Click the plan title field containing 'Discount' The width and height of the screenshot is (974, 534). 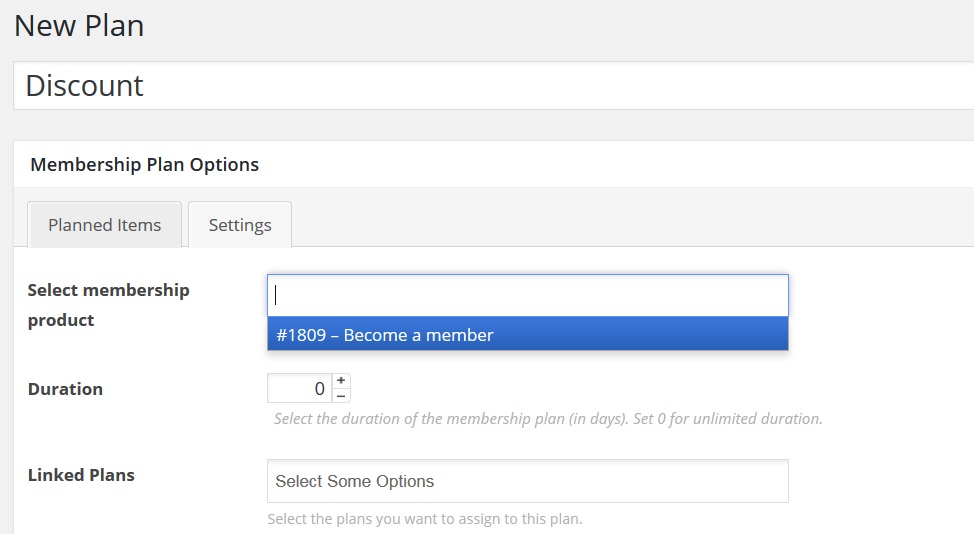pyautogui.click(x=494, y=86)
